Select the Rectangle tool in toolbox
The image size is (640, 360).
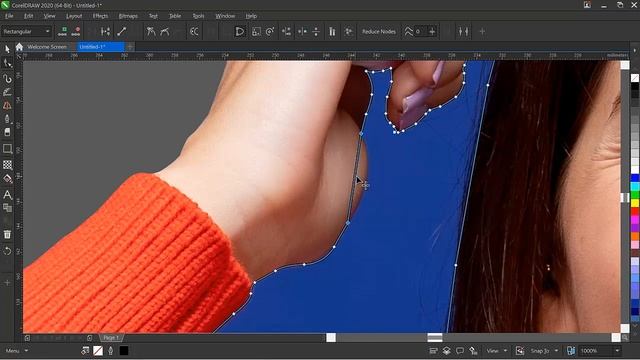[x=7, y=149]
